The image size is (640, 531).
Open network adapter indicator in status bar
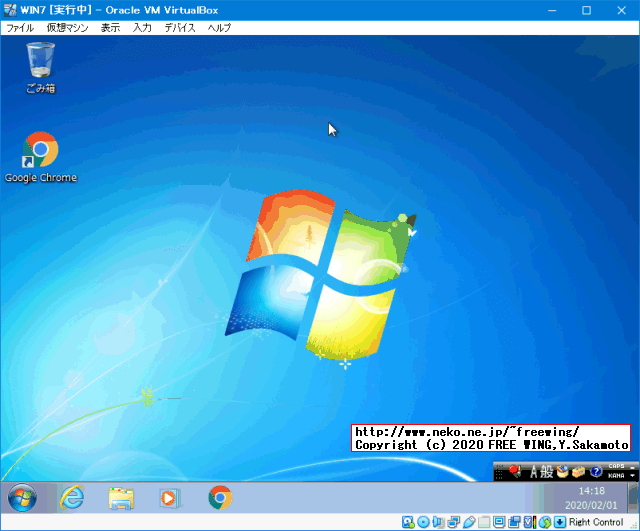(x=453, y=522)
